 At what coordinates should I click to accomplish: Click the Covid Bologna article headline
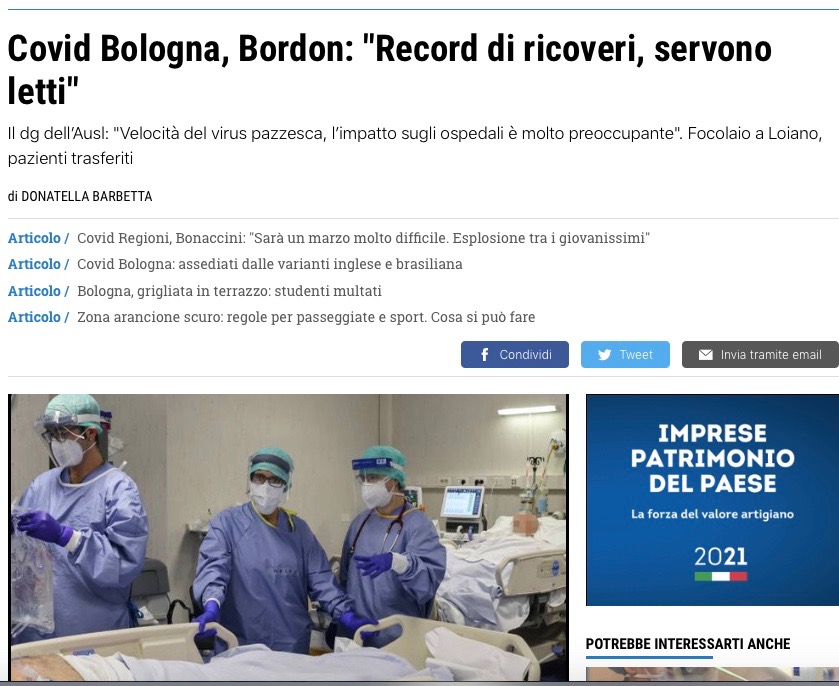(390, 70)
